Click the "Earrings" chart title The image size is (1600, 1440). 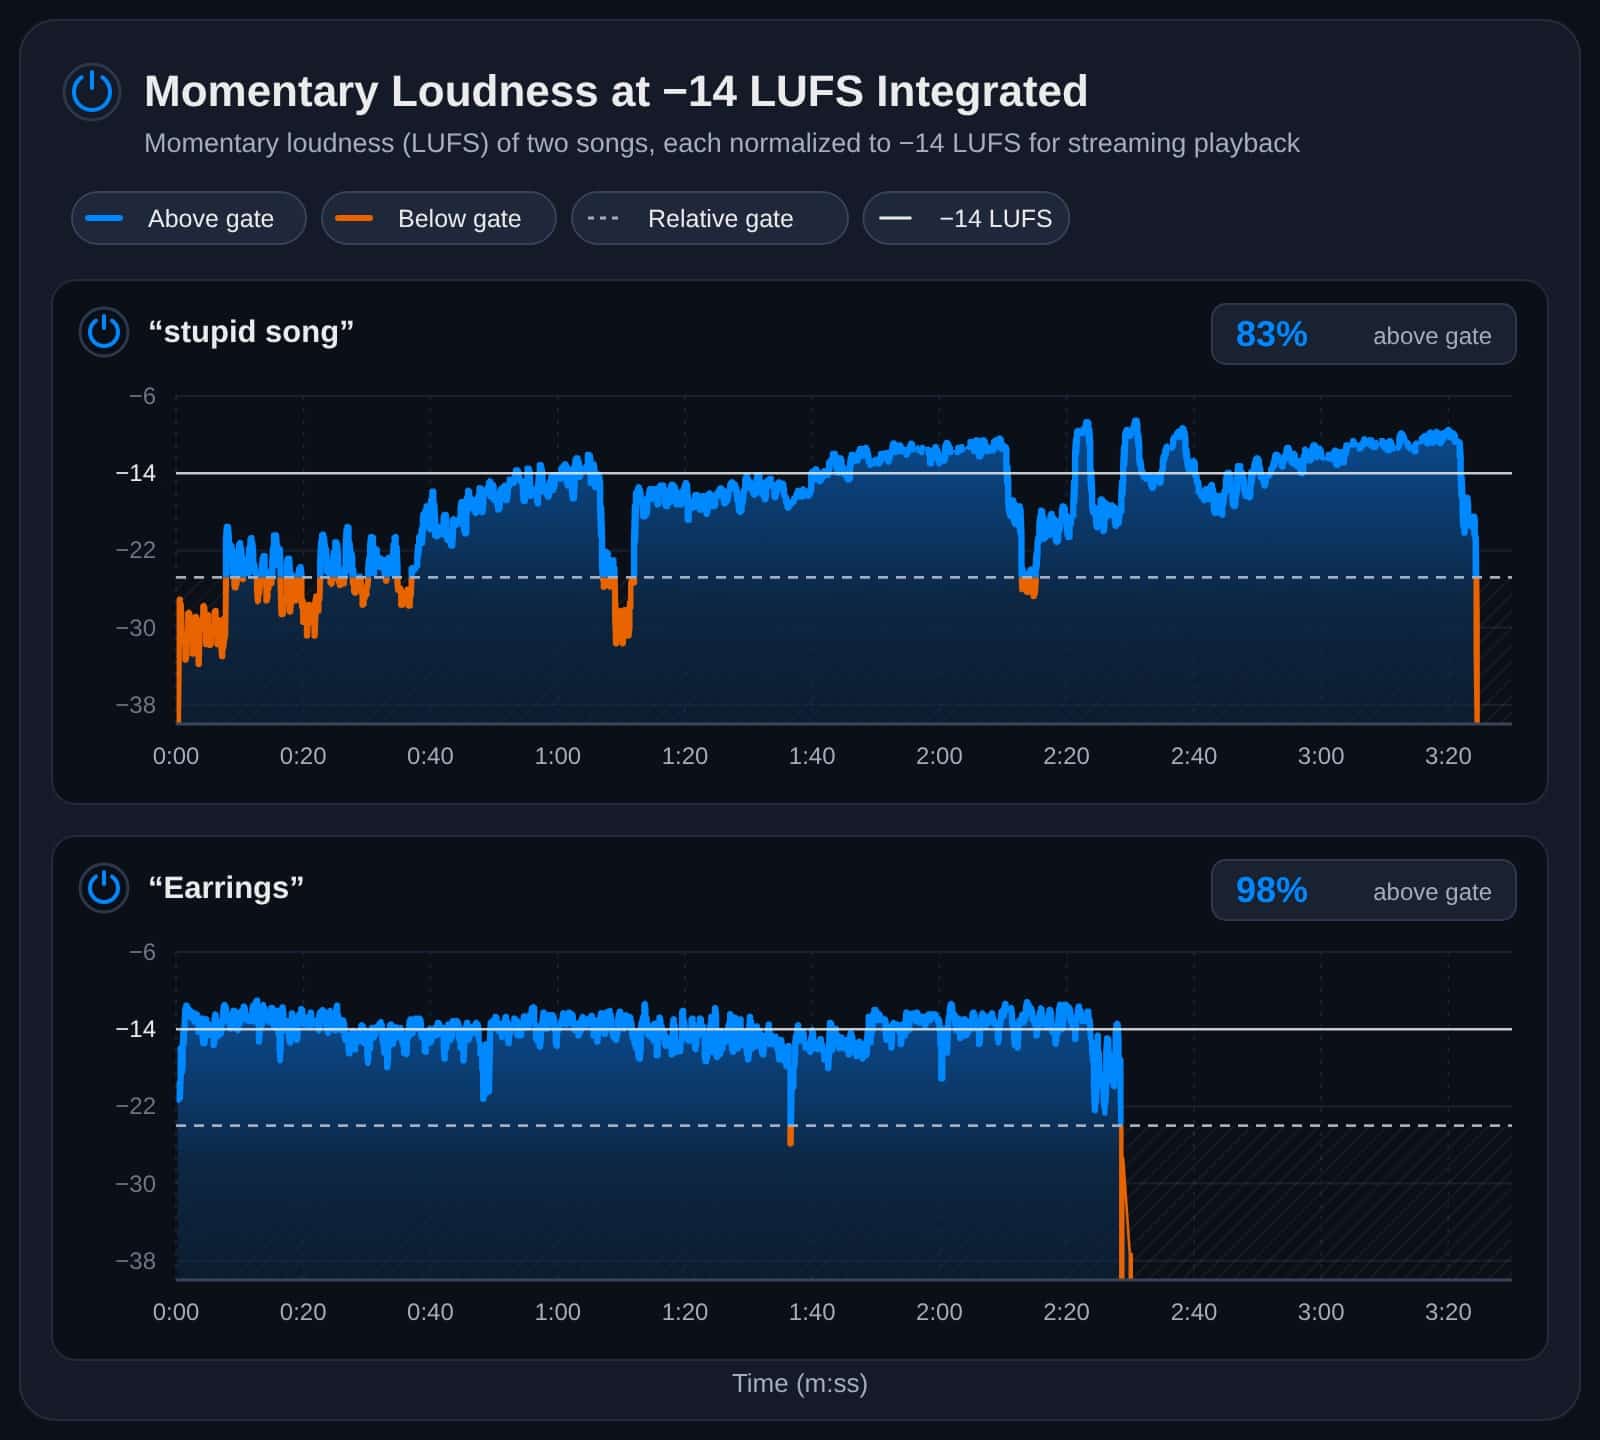tap(226, 888)
